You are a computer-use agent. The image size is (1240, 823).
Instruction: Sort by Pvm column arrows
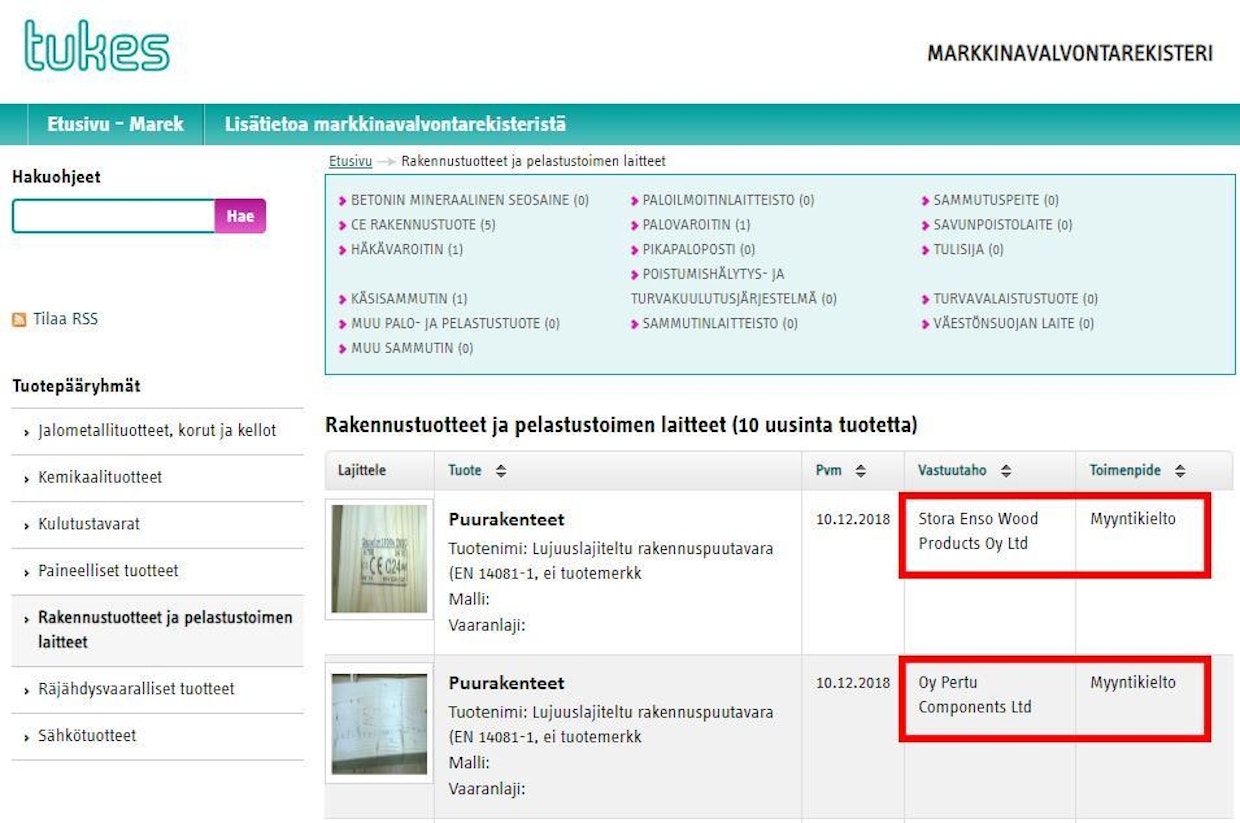click(859, 471)
